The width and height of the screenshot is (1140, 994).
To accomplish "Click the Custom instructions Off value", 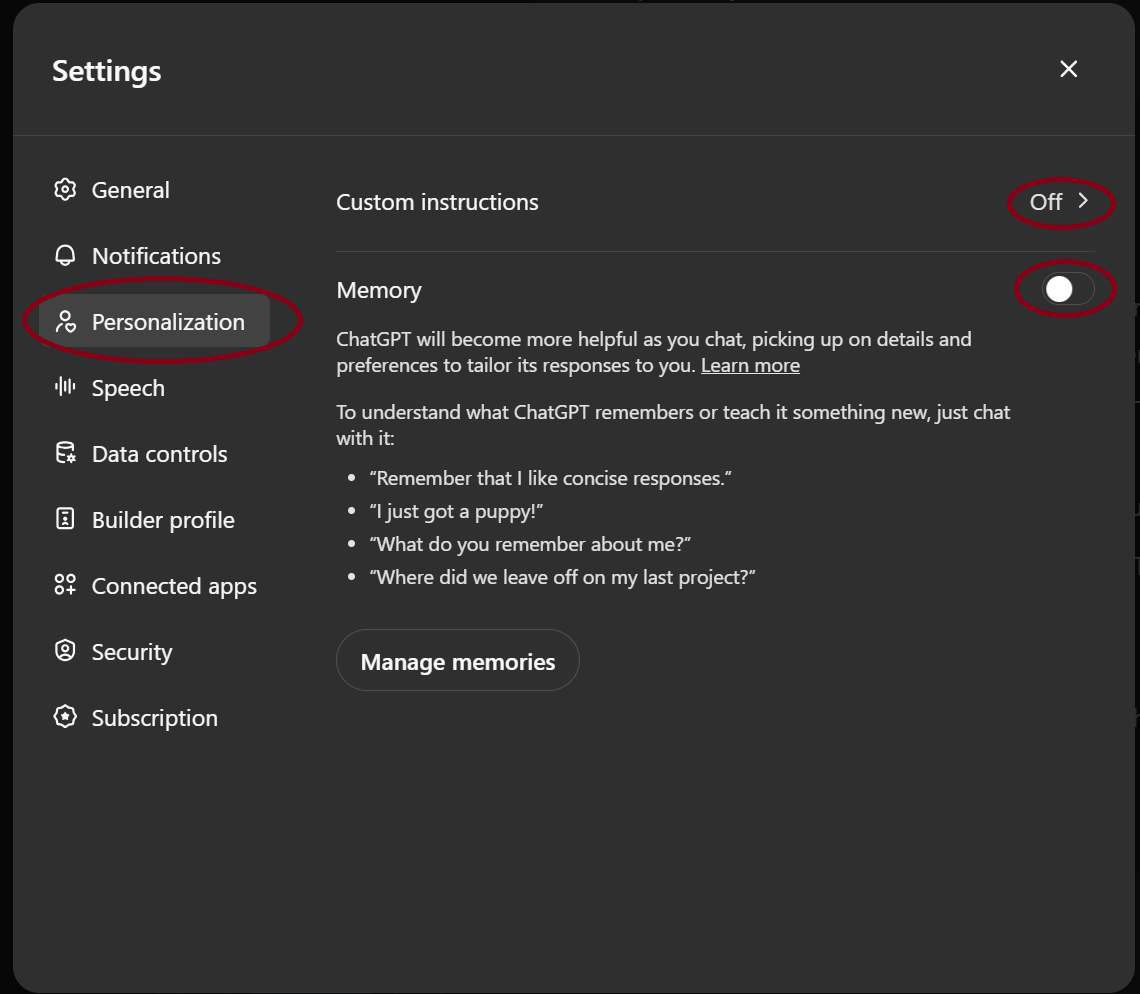I will (1046, 201).
